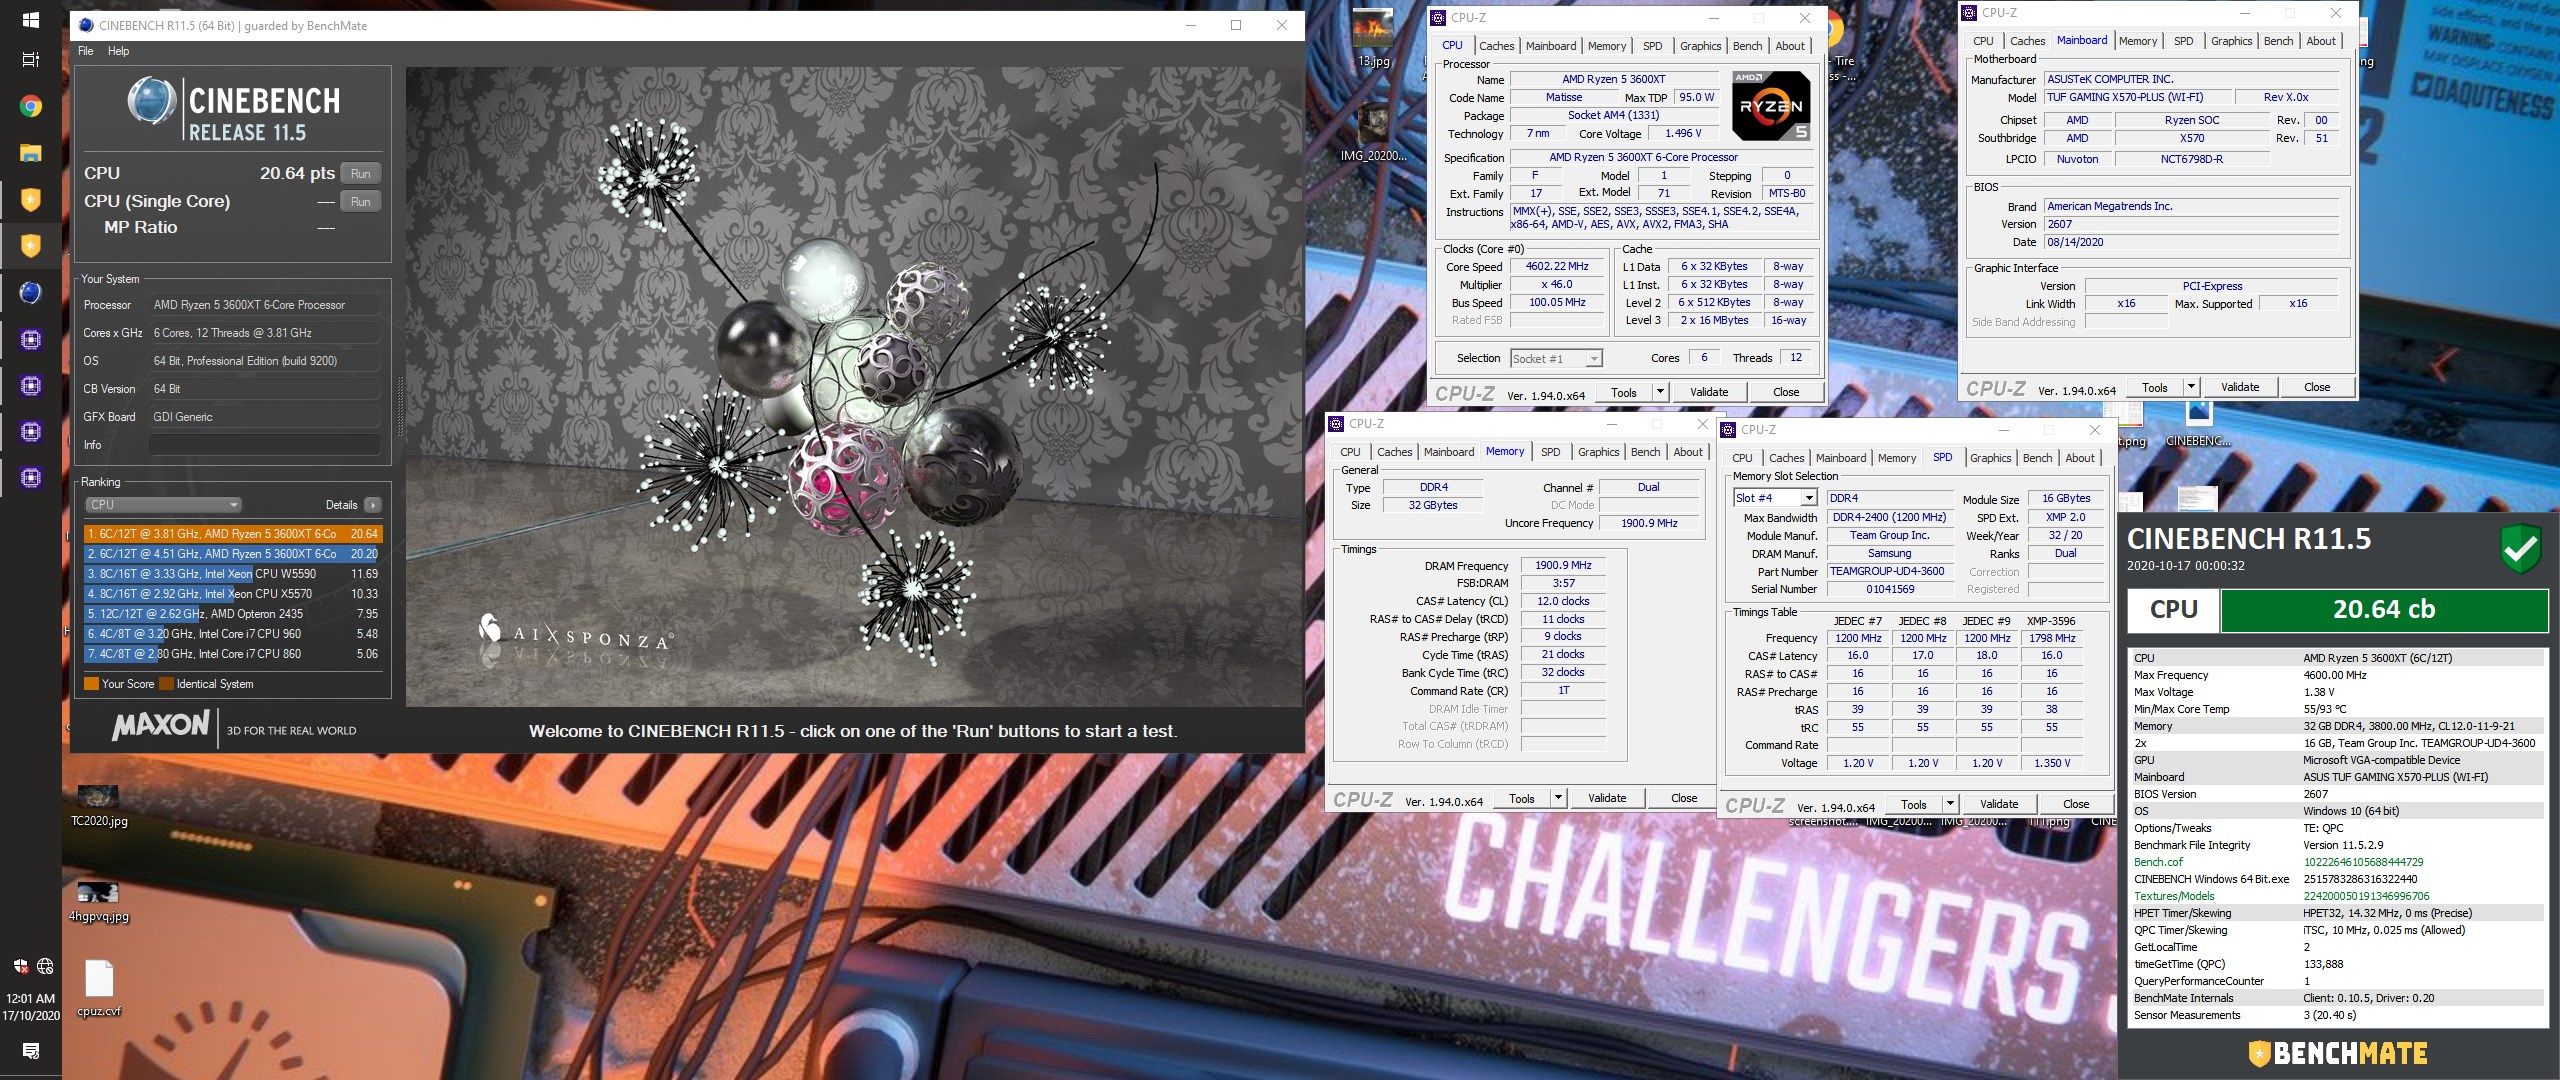Open Tools dropdown arrow in CPU-Z CPU window

[1660, 392]
